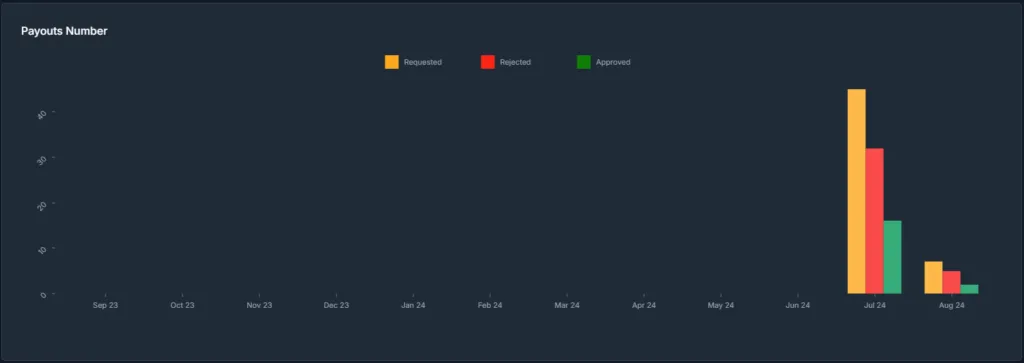Select the Jul 24 red Rejected bar
Image resolution: width=1024 pixels, height=363 pixels.
(874, 221)
